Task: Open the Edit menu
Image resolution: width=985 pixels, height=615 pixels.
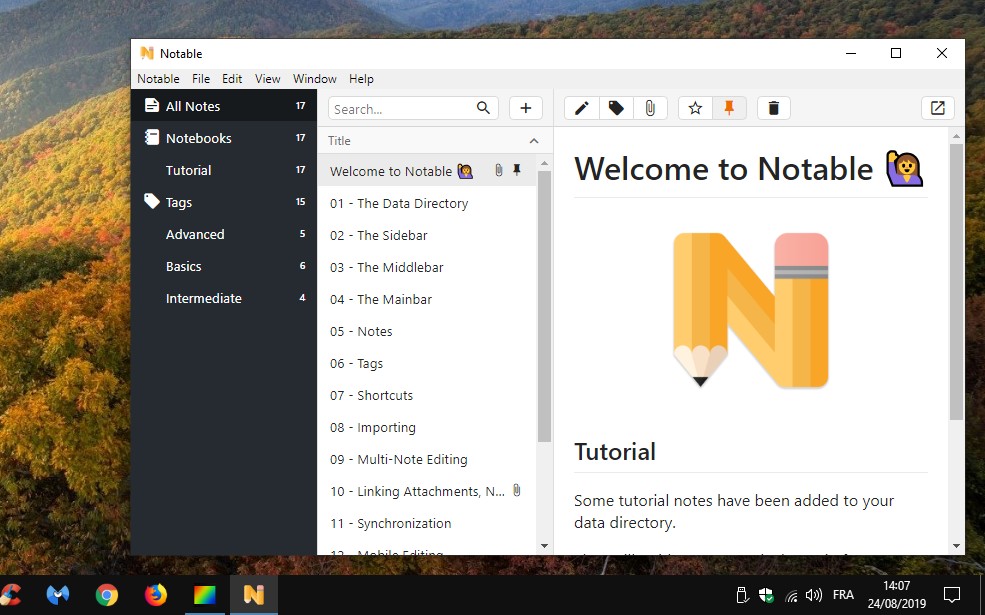Action: point(232,79)
